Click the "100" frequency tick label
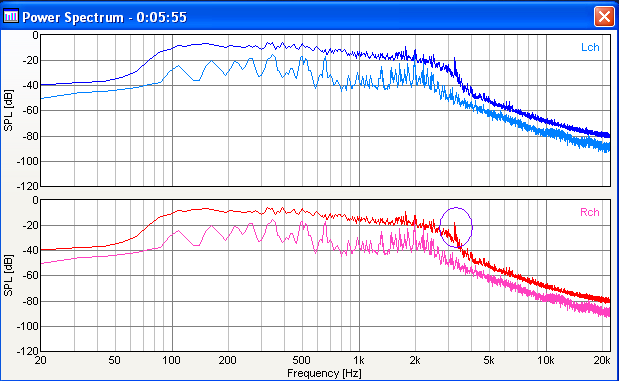This screenshot has height=381, width=619. 171,360
